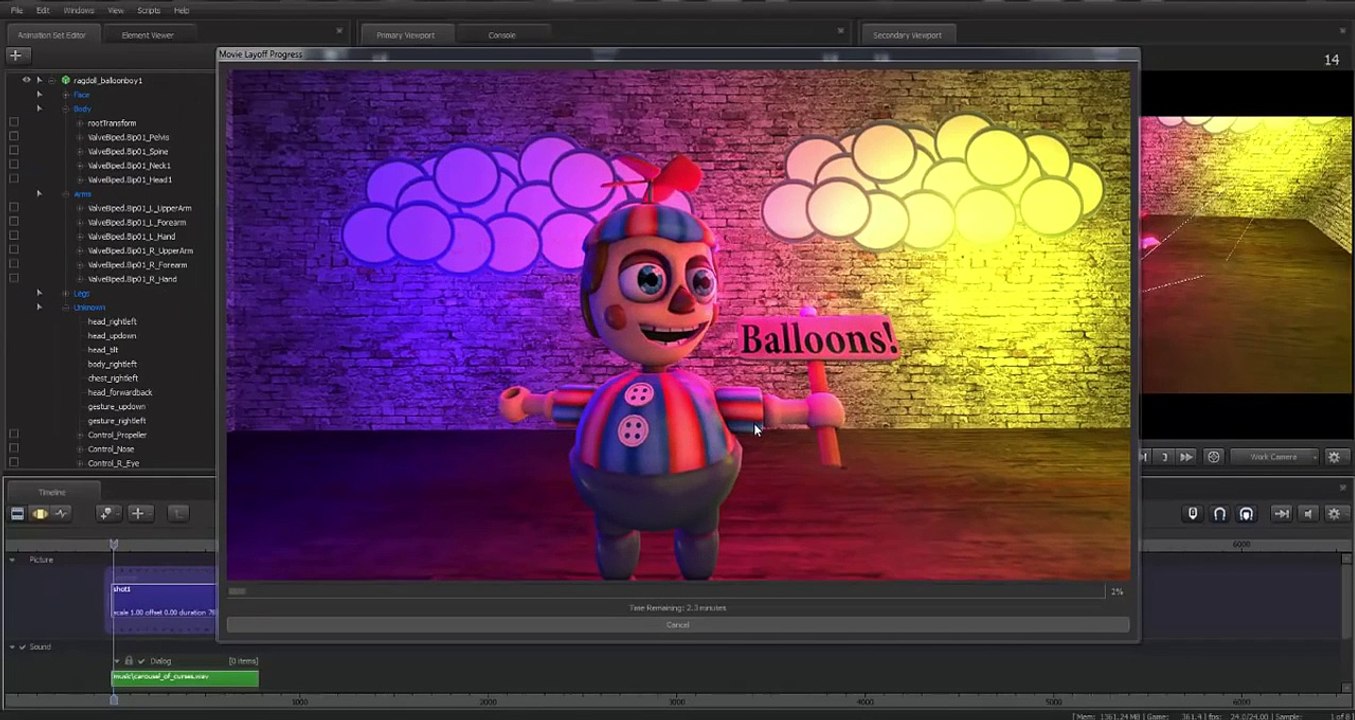
Task: Click the movie layoff progress bar
Action: coord(665,592)
